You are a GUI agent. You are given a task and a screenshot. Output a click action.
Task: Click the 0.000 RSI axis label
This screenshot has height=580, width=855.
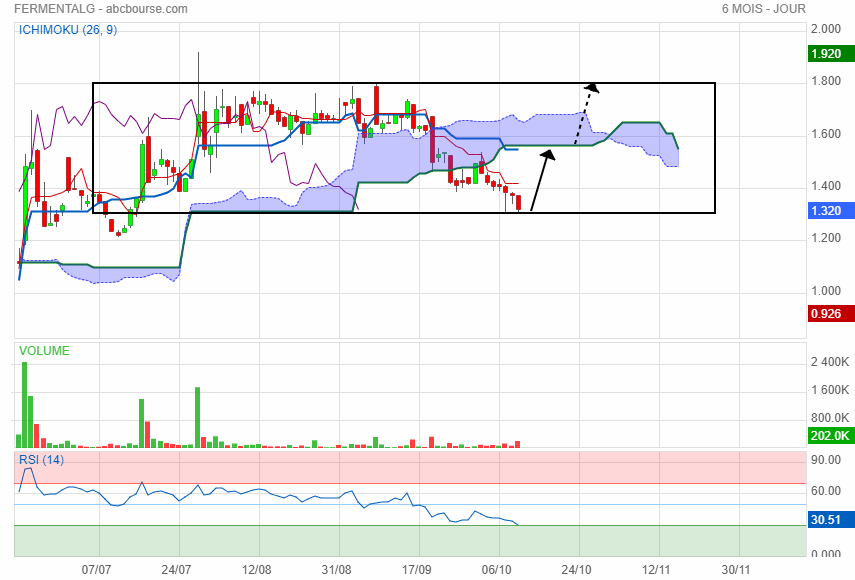pos(826,554)
